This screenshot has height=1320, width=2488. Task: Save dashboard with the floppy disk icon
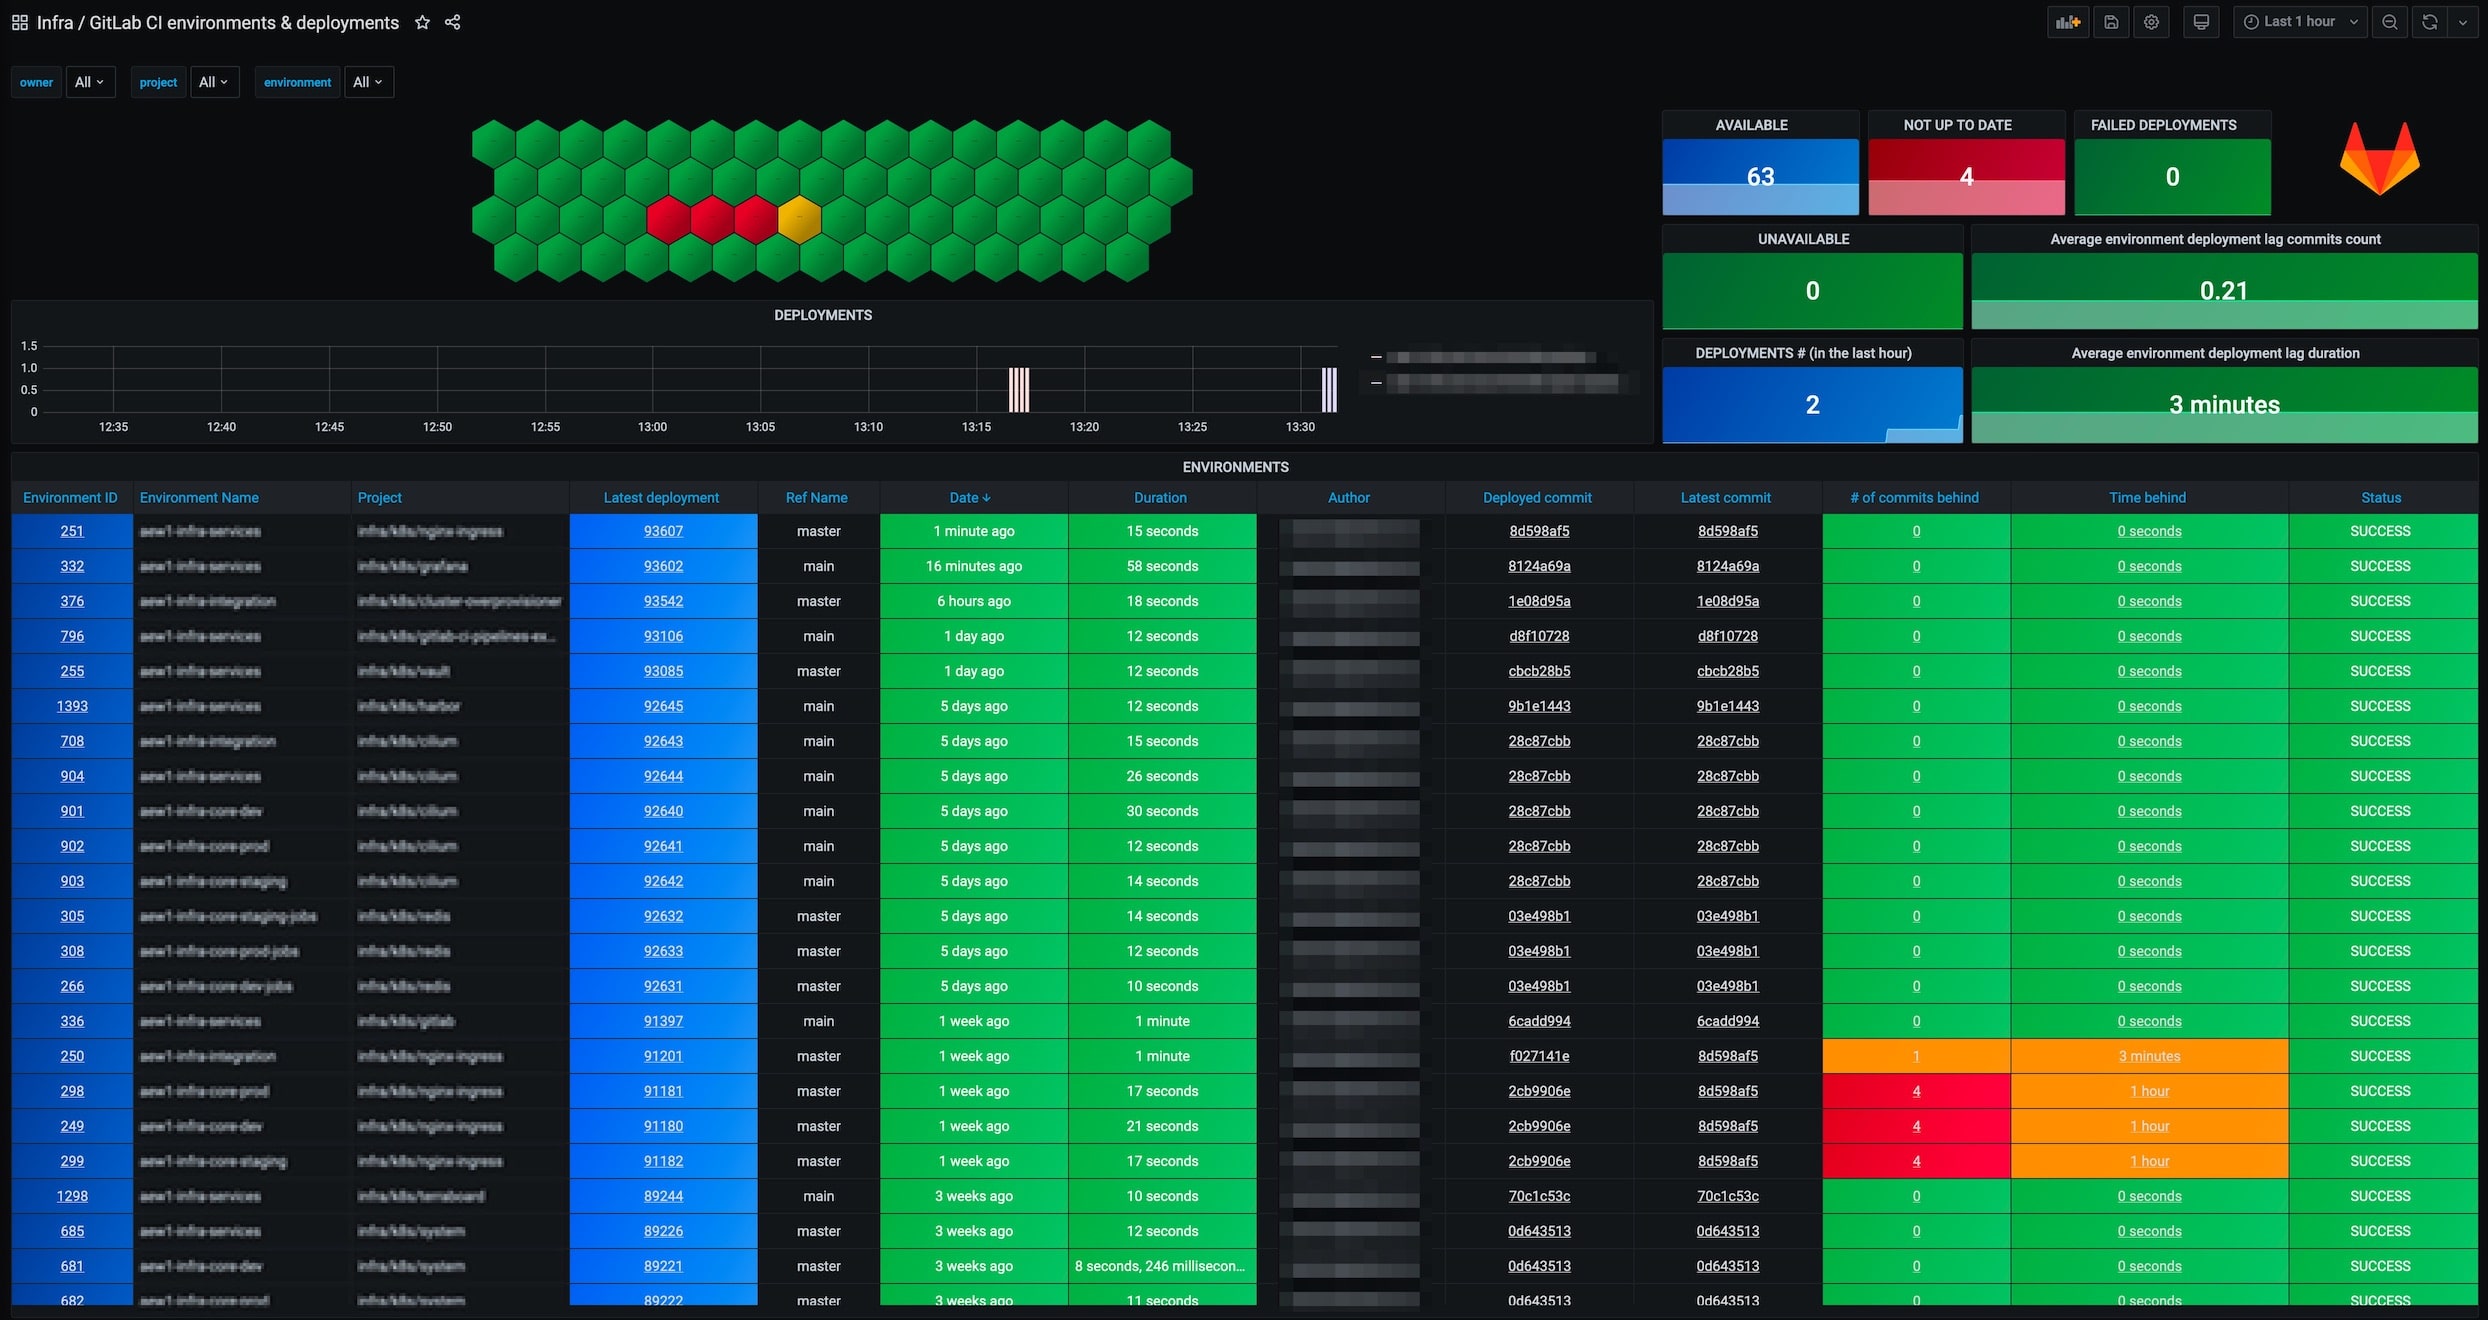coord(2111,22)
